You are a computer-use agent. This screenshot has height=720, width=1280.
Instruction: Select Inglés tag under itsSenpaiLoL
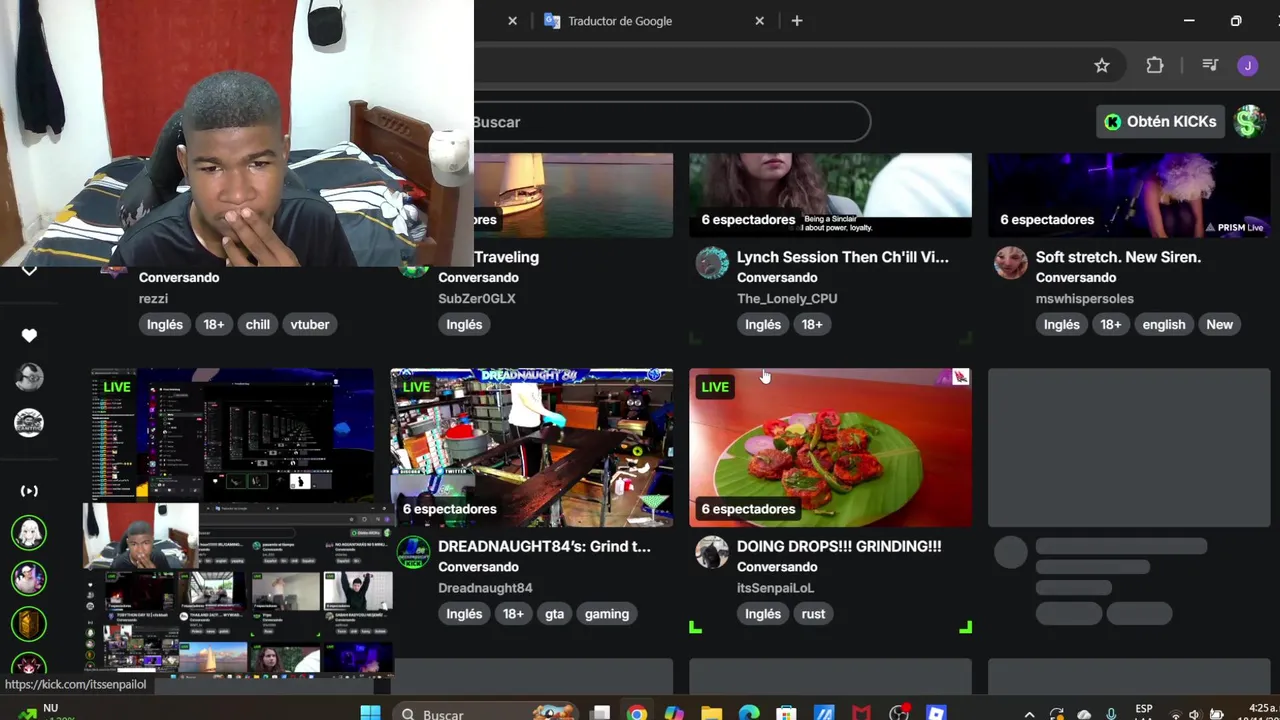763,614
